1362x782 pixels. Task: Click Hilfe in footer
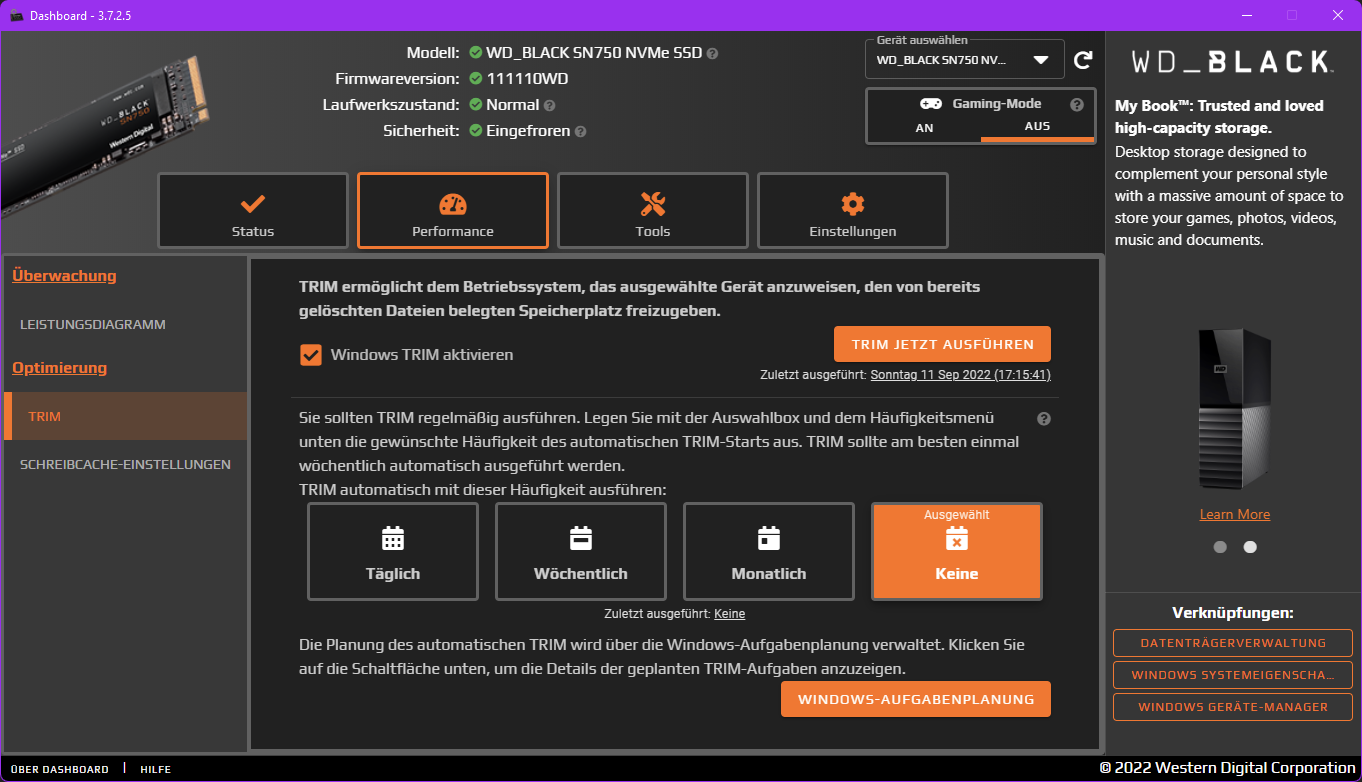(156, 769)
